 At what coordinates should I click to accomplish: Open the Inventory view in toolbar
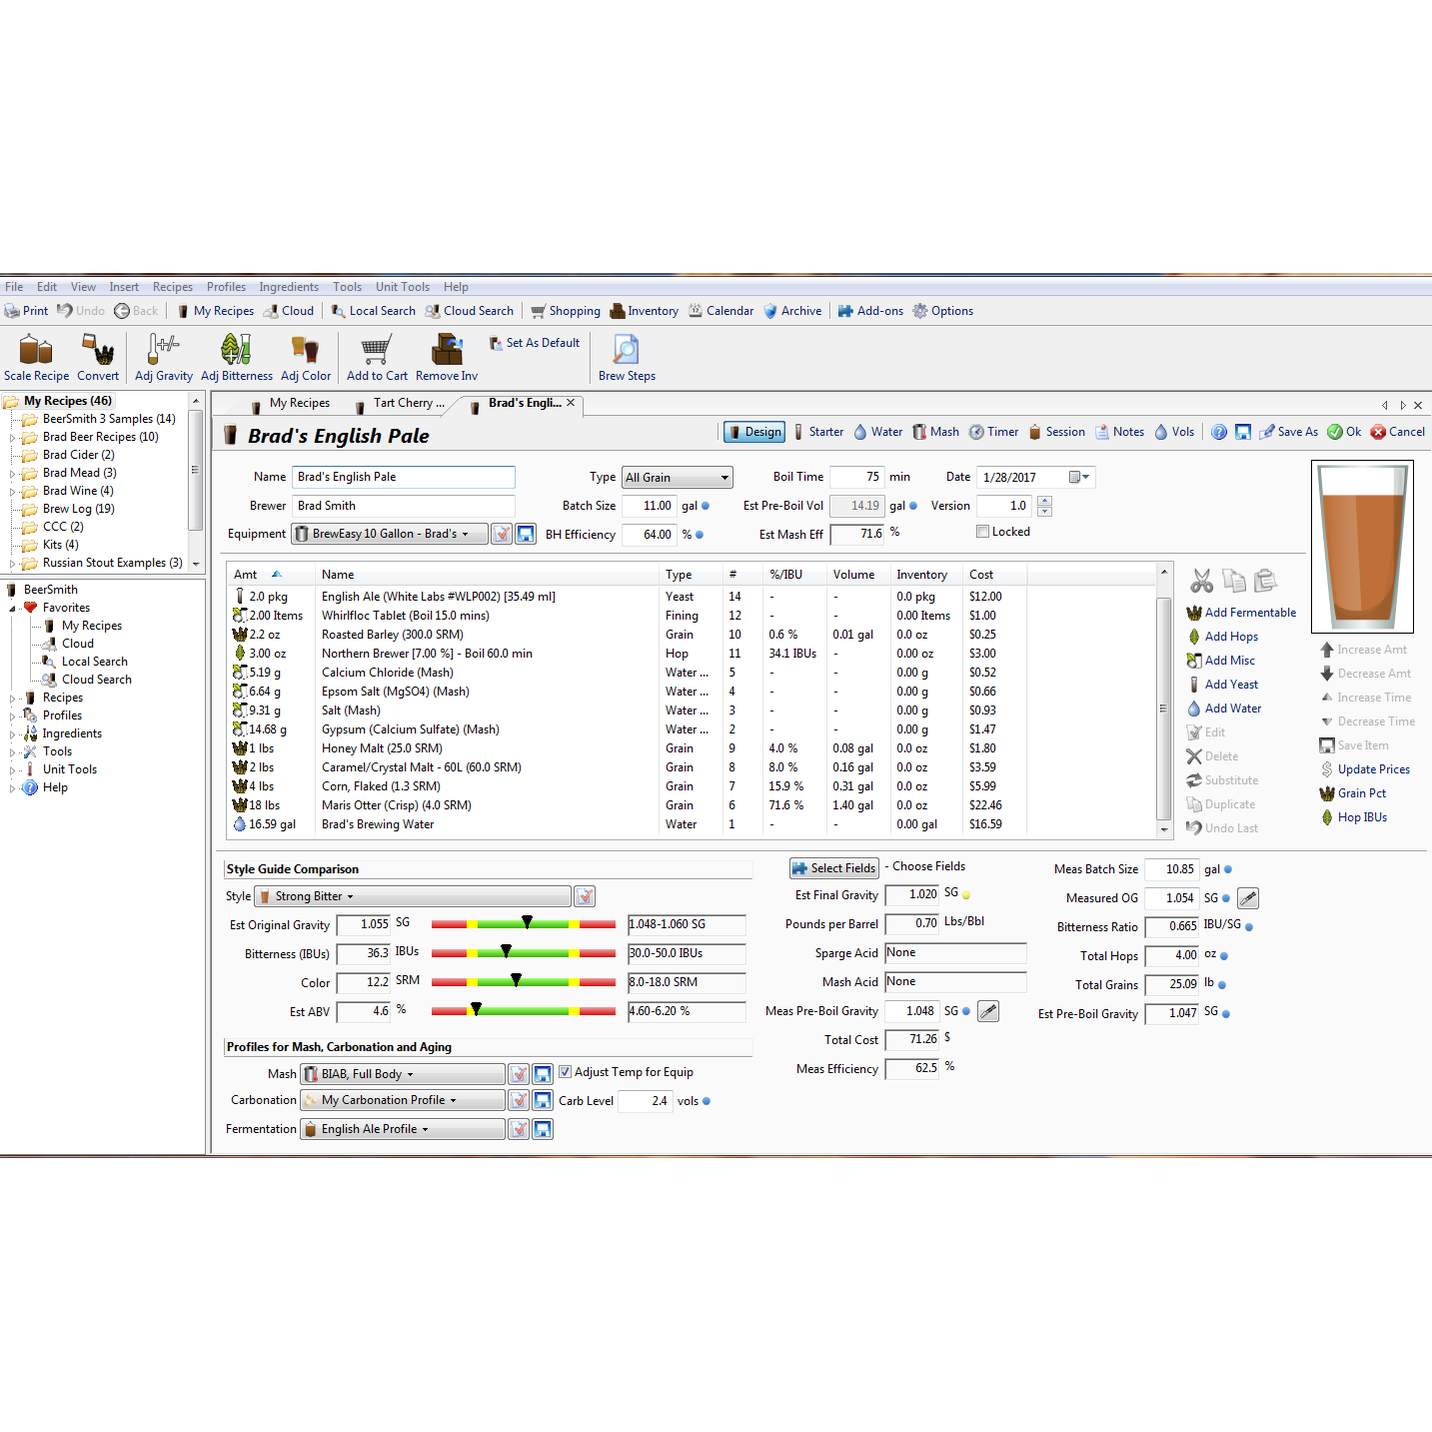(644, 311)
